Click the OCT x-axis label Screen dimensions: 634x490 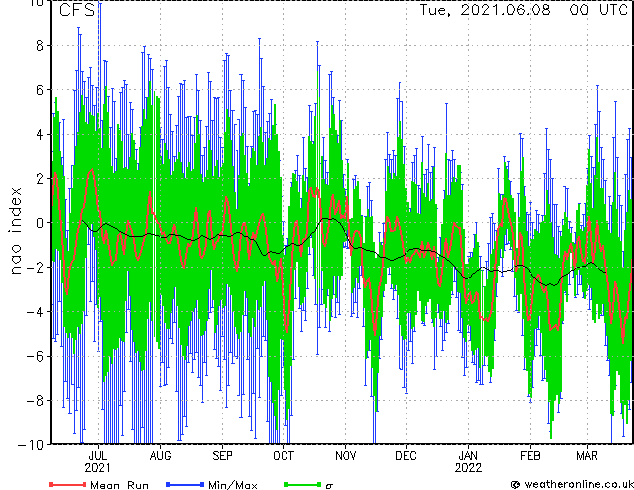point(283,456)
